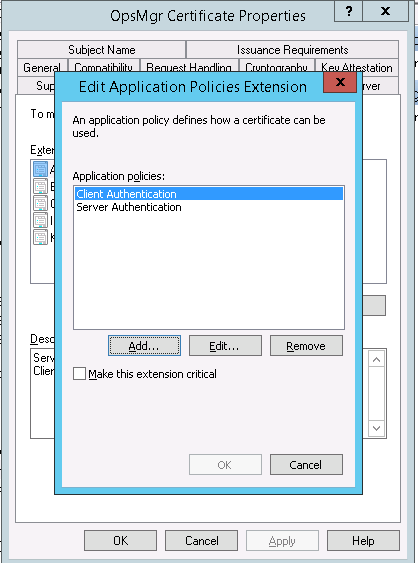This screenshot has width=418, height=563.
Task: Click the first highlighted extension icon in list
Action: (x=40, y=168)
